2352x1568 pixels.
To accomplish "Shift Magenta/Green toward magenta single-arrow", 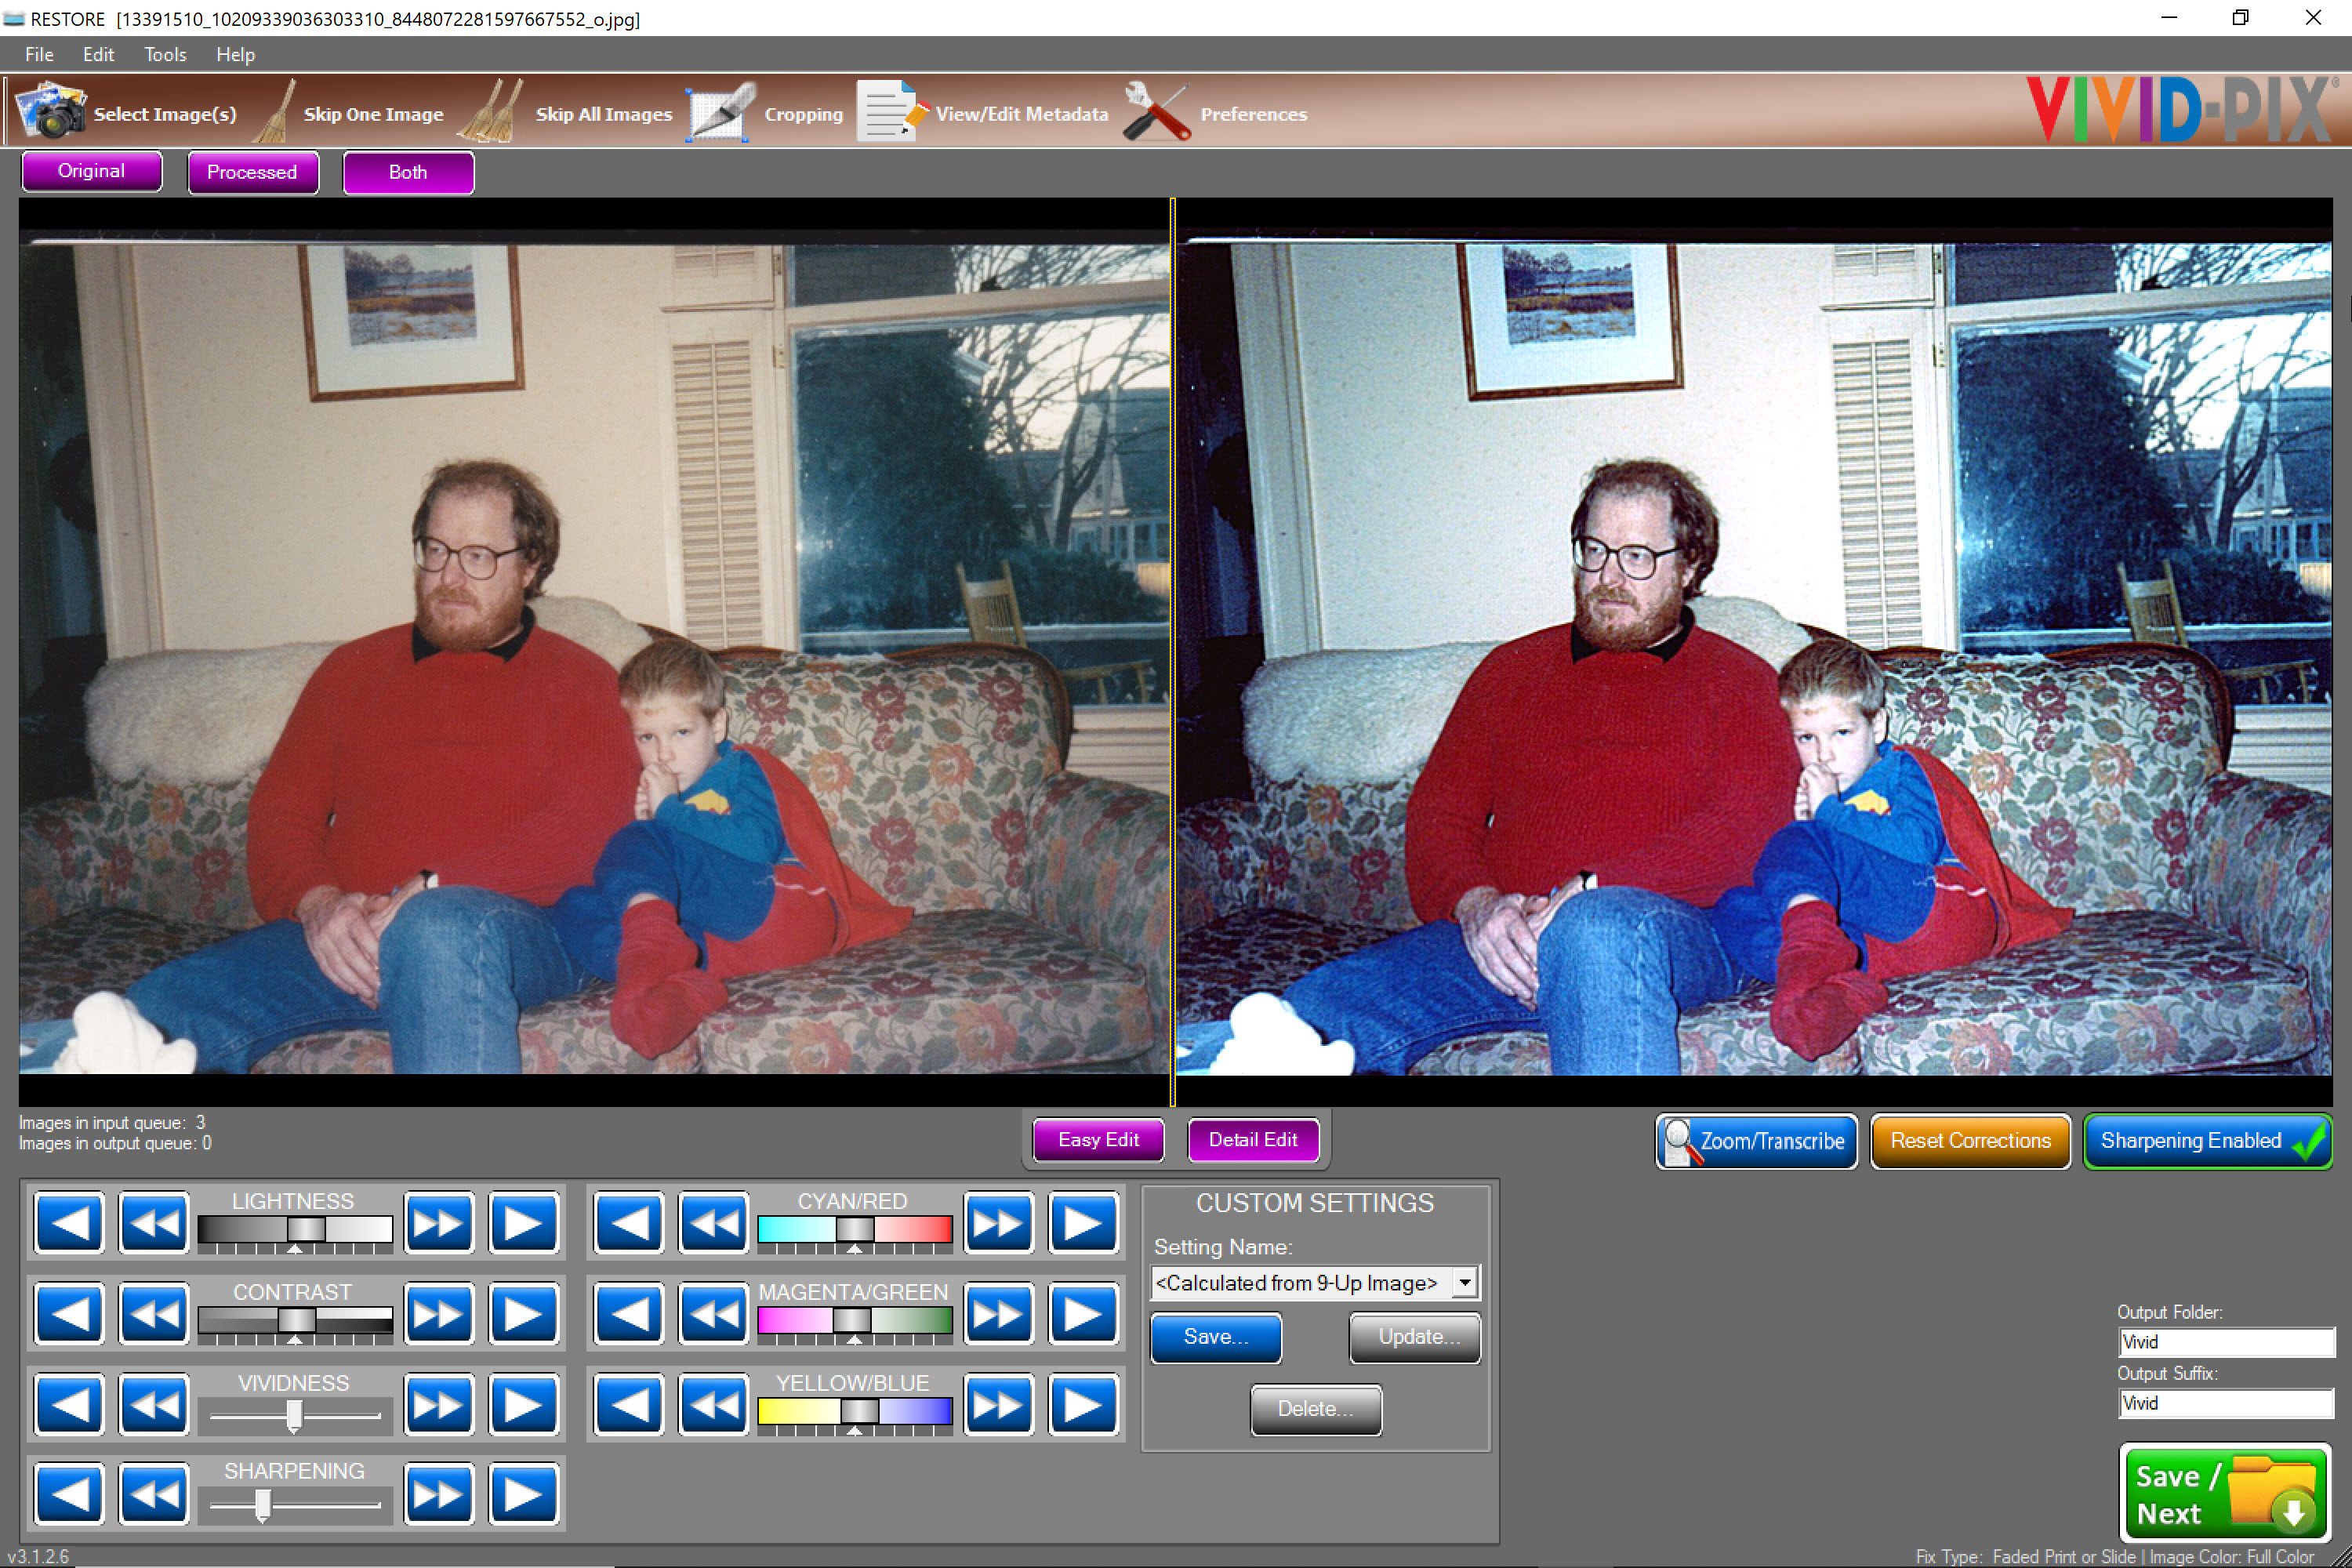I will tap(629, 1313).
